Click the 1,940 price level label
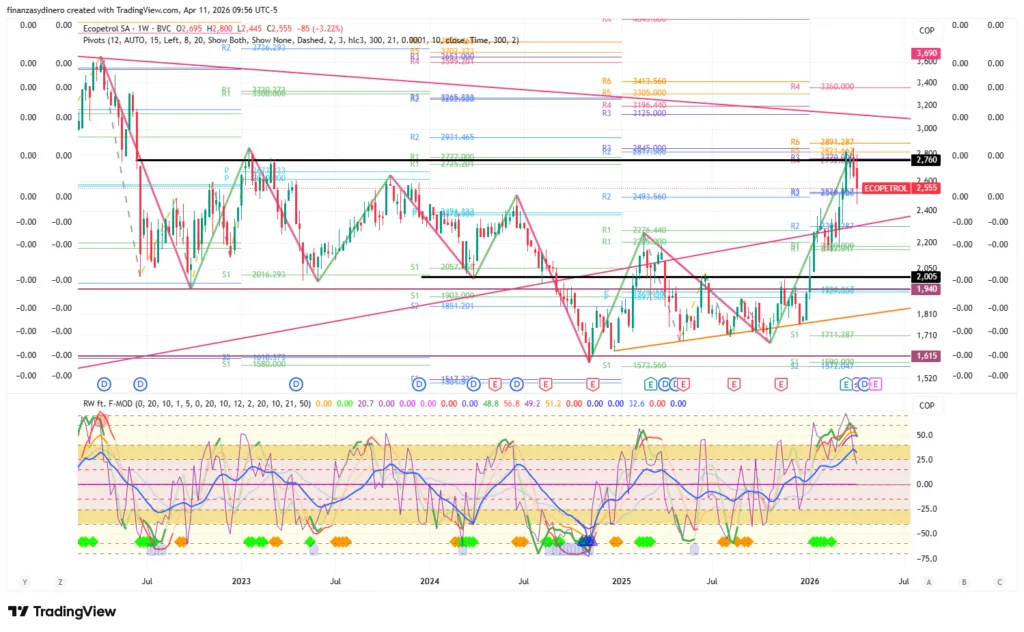Image resolution: width=1024 pixels, height=632 pixels. (x=925, y=289)
